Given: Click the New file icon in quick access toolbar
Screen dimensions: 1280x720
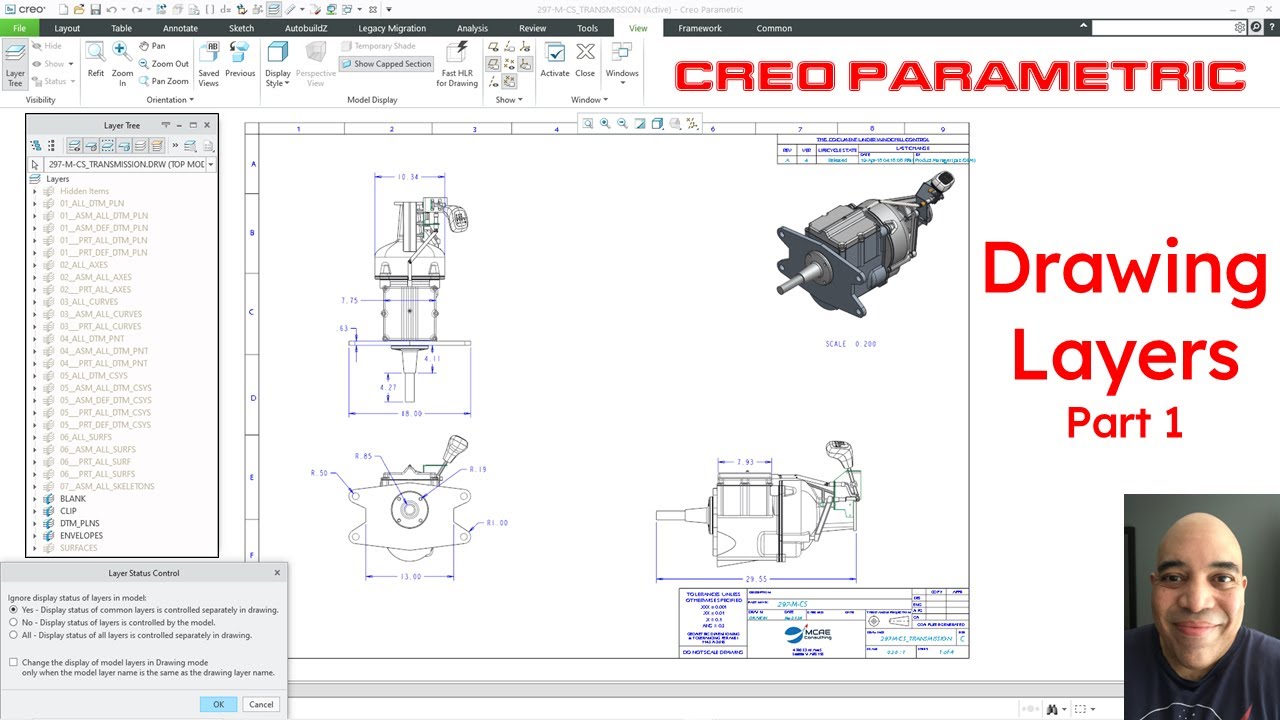Looking at the screenshot, I should pos(62,9).
